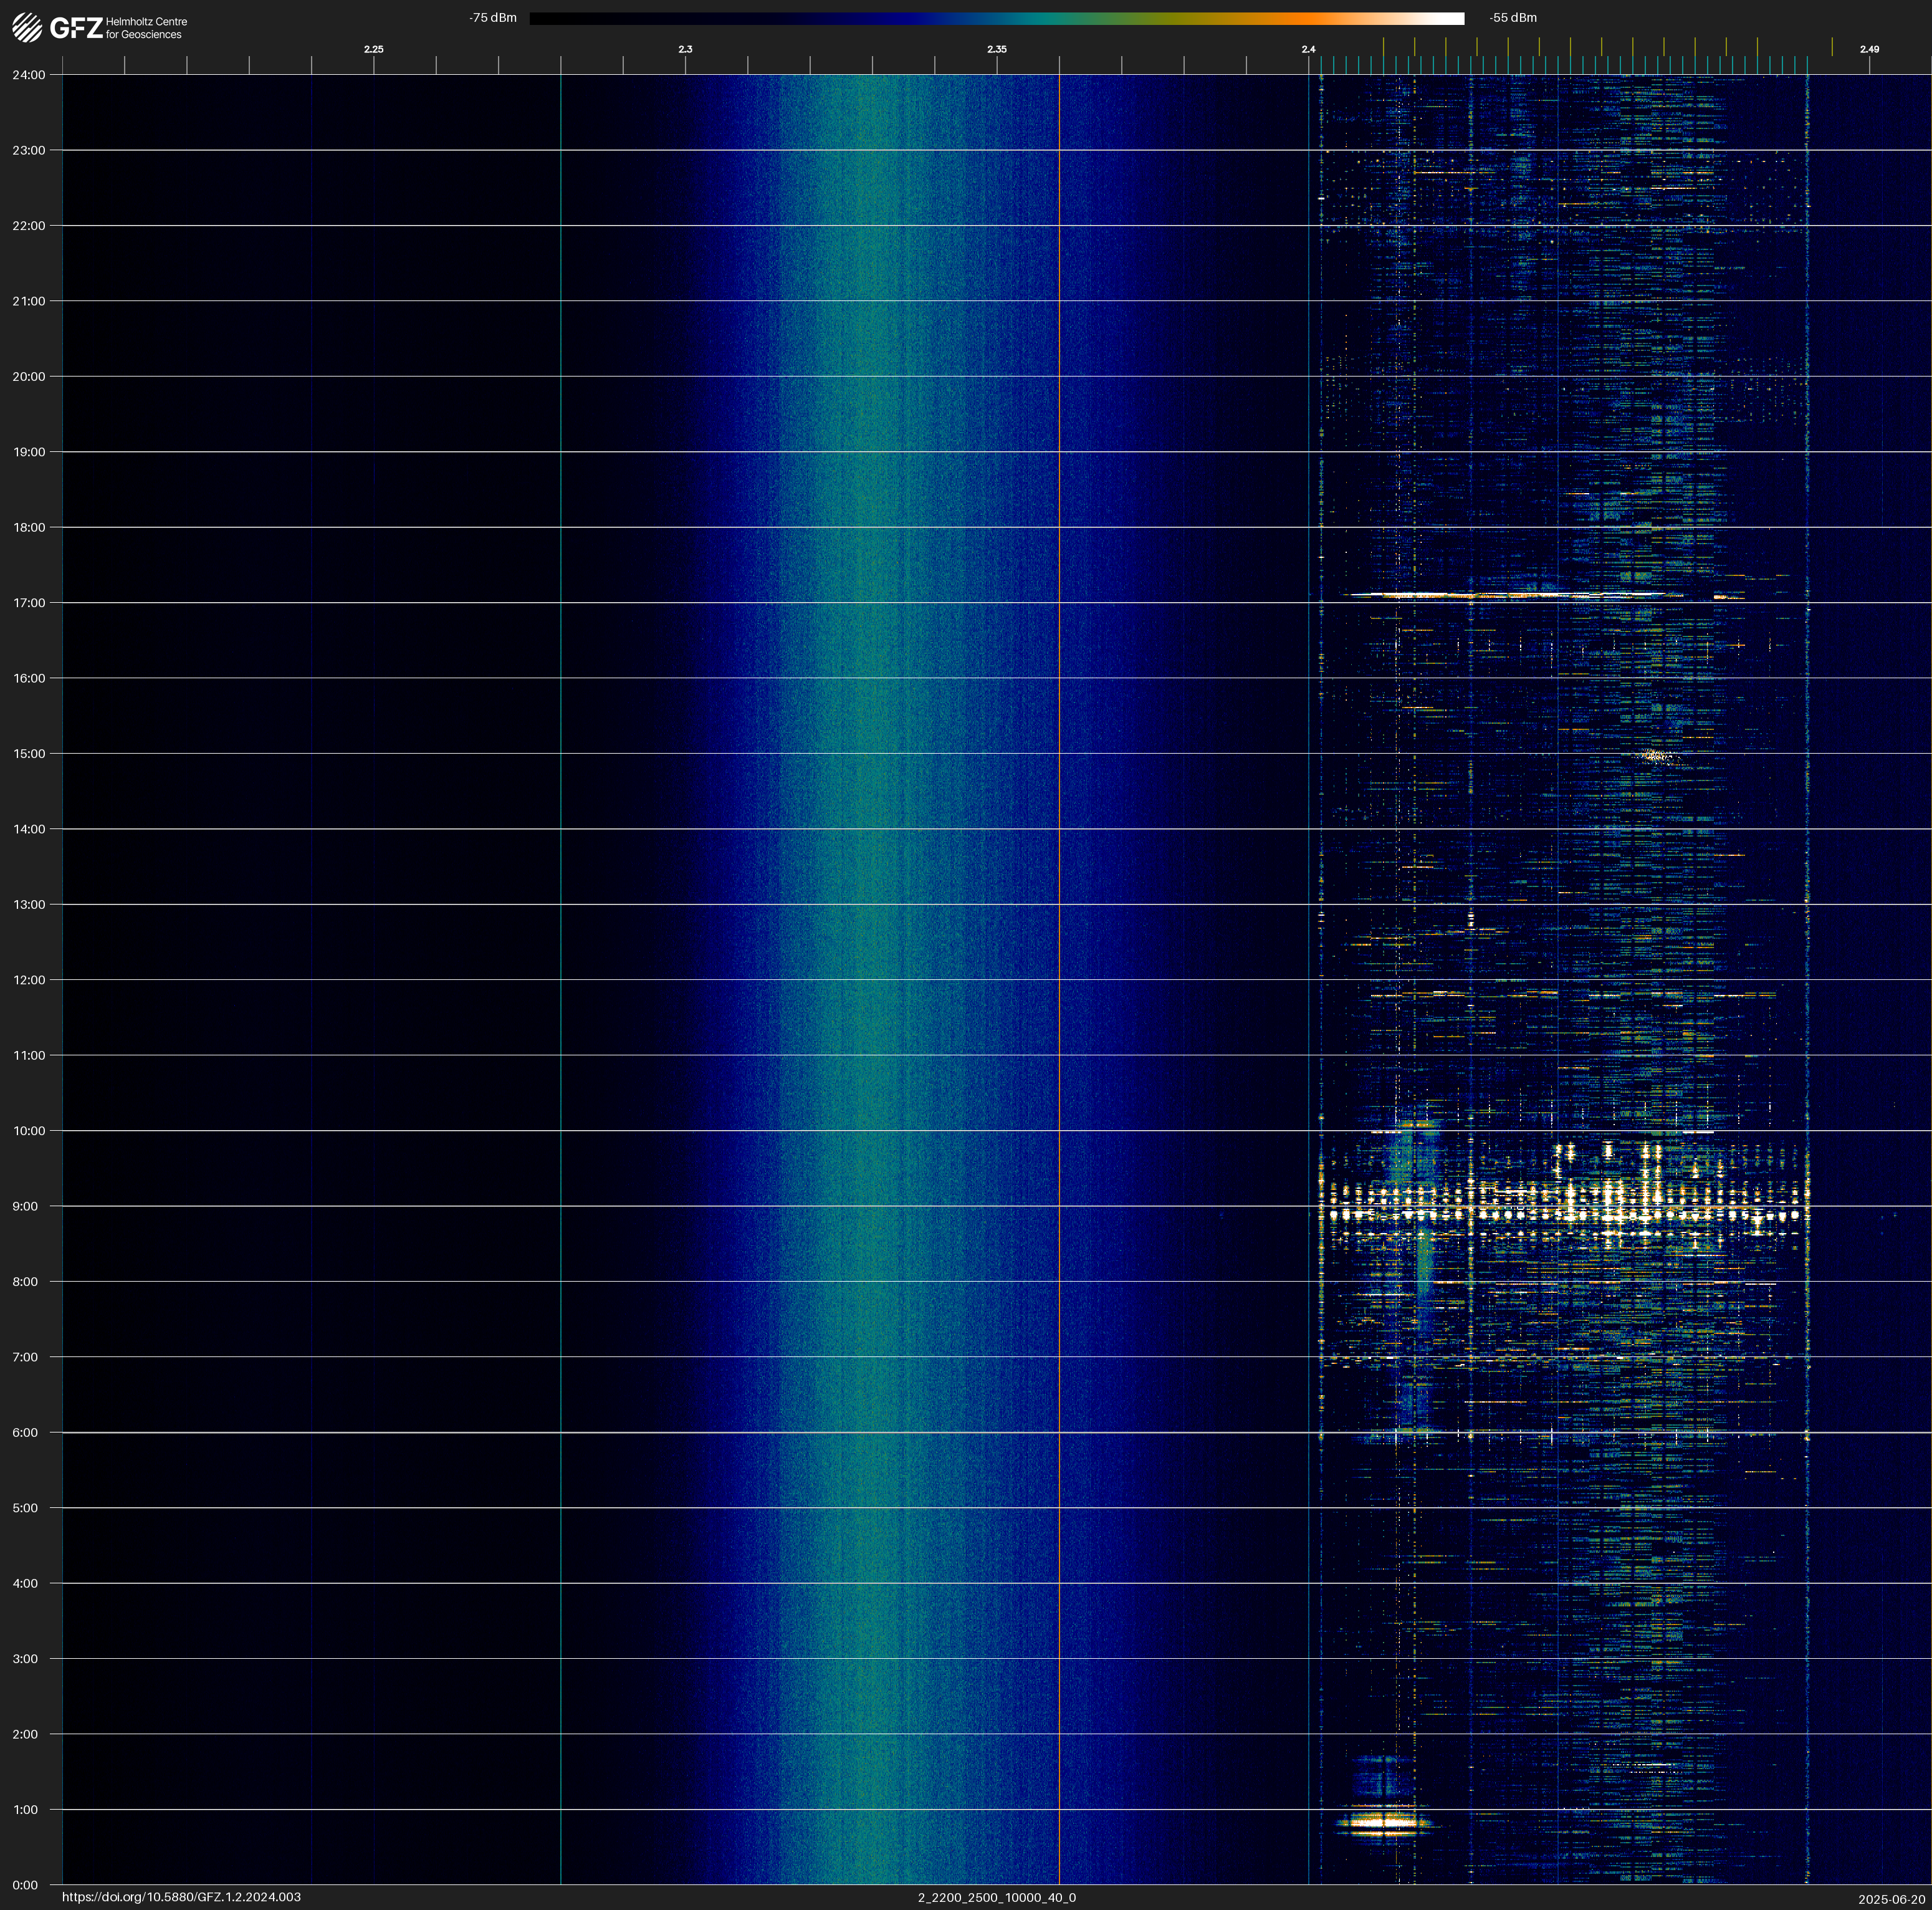This screenshot has height=1910, width=1932.
Task: Click the 17:00 time axis label
Action: click(29, 603)
